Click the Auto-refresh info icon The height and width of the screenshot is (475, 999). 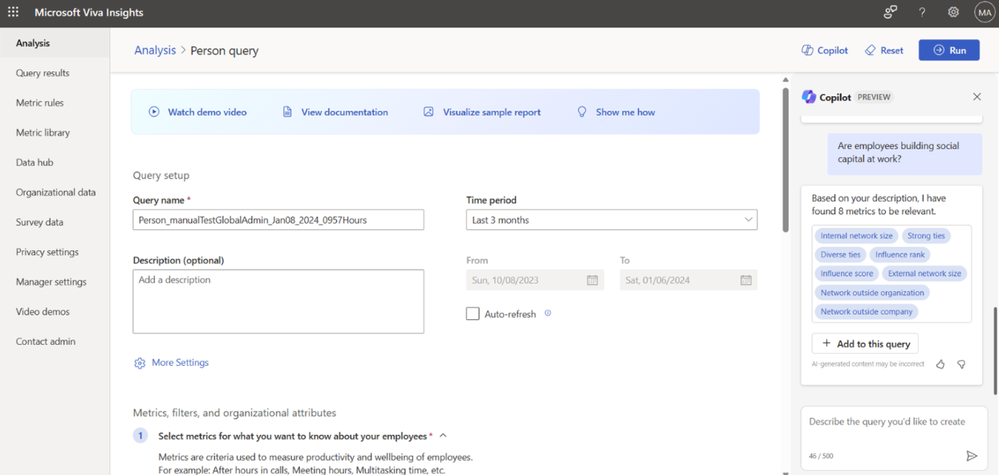[x=548, y=313]
